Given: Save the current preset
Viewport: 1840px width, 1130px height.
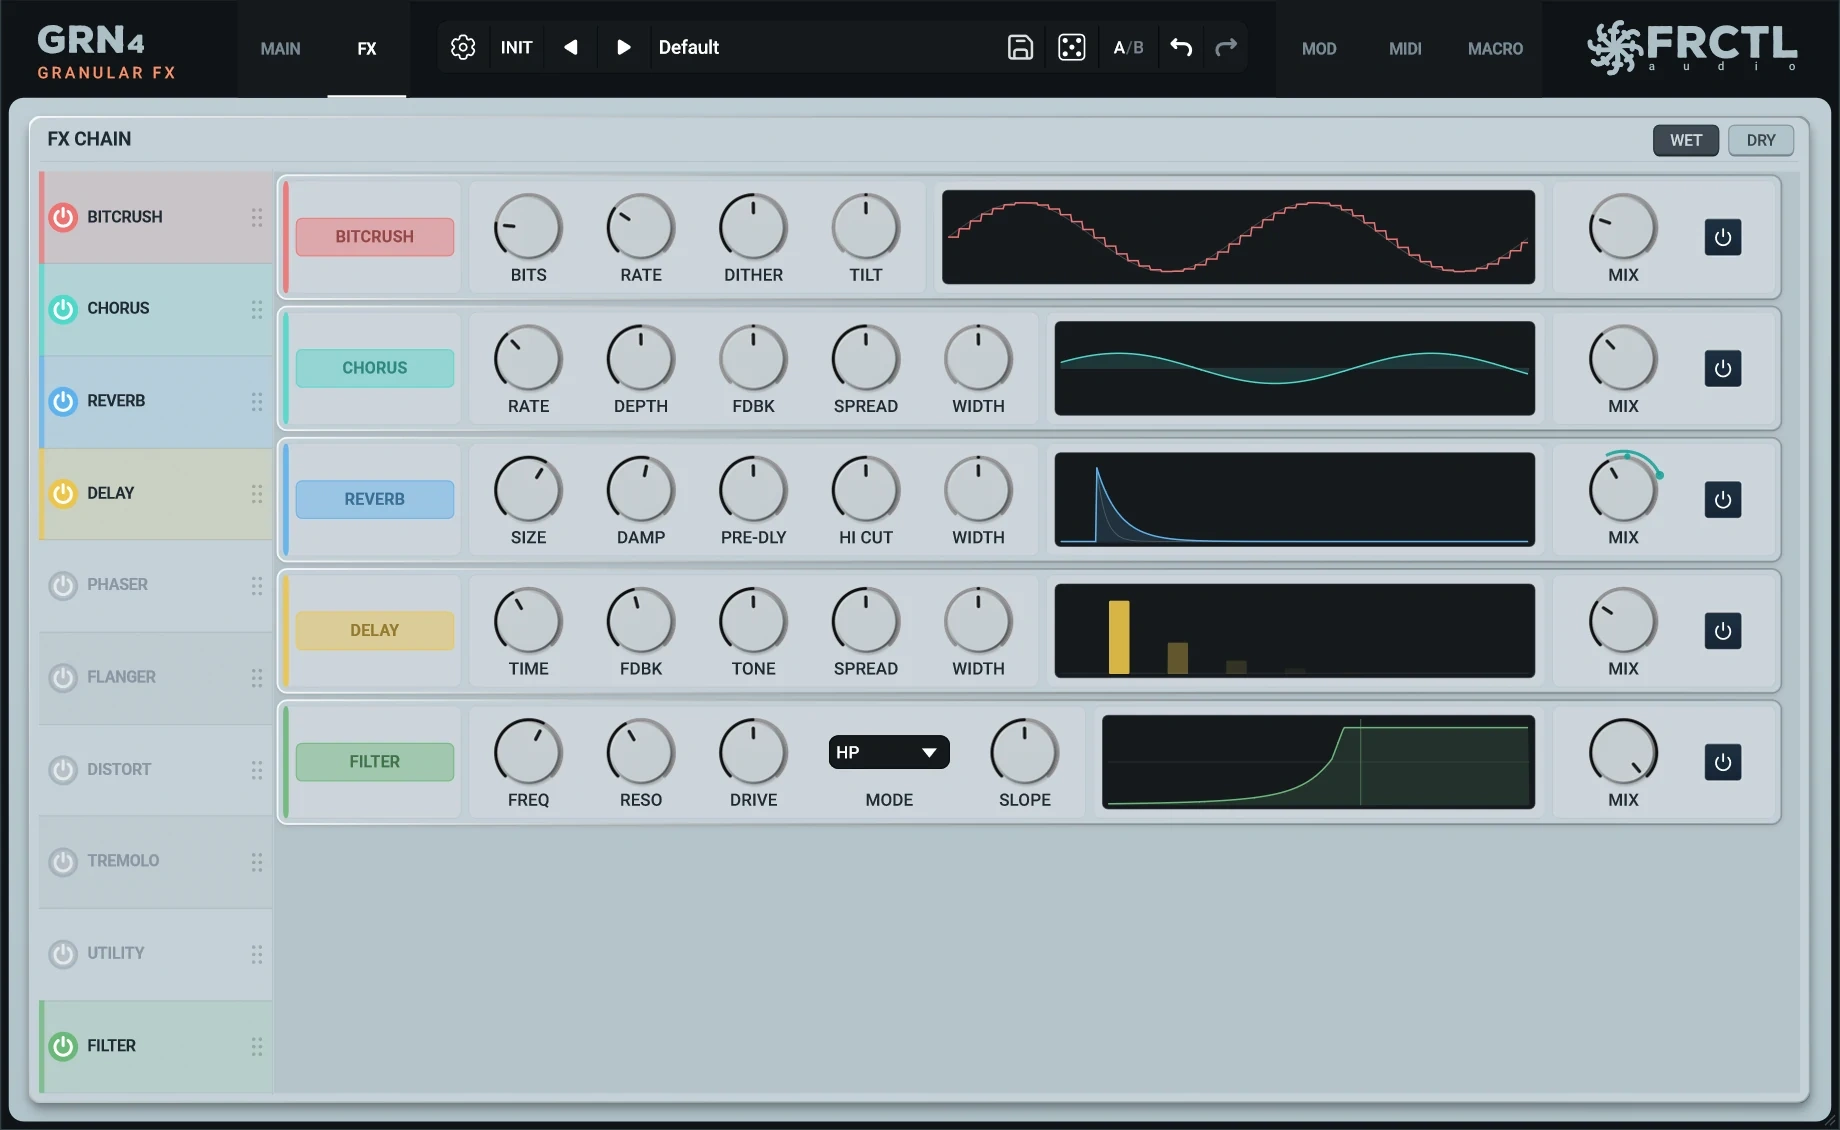Looking at the screenshot, I should pos(1020,47).
